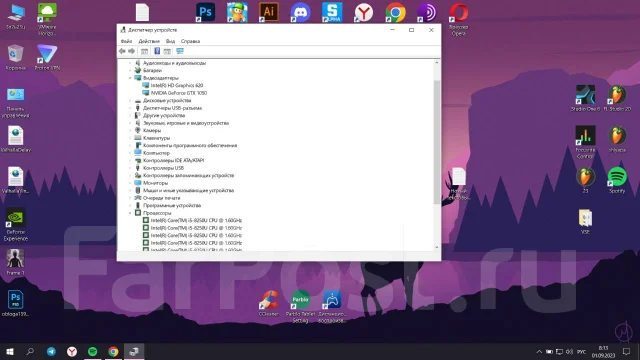This screenshot has height=360, width=640.
Task: Click the scroll-up arrow in Device Manager
Action: 437,63
